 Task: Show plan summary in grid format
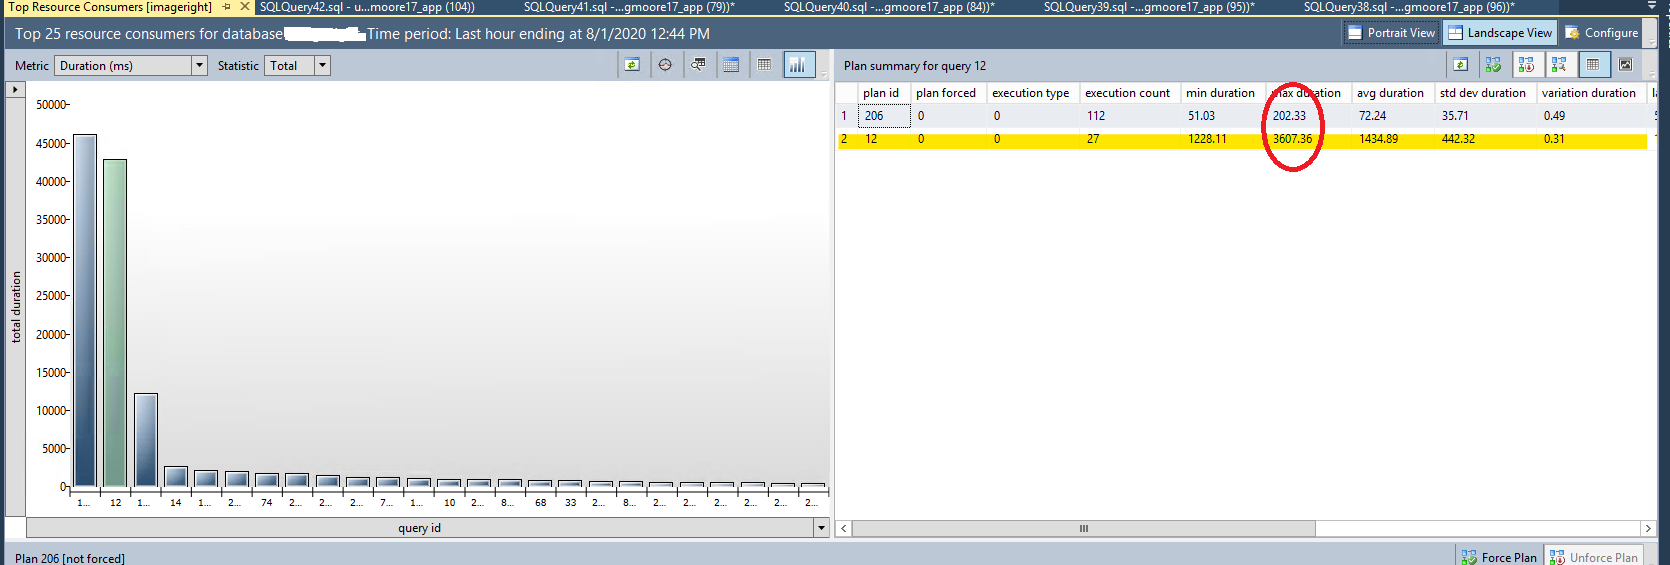[x=1593, y=65]
